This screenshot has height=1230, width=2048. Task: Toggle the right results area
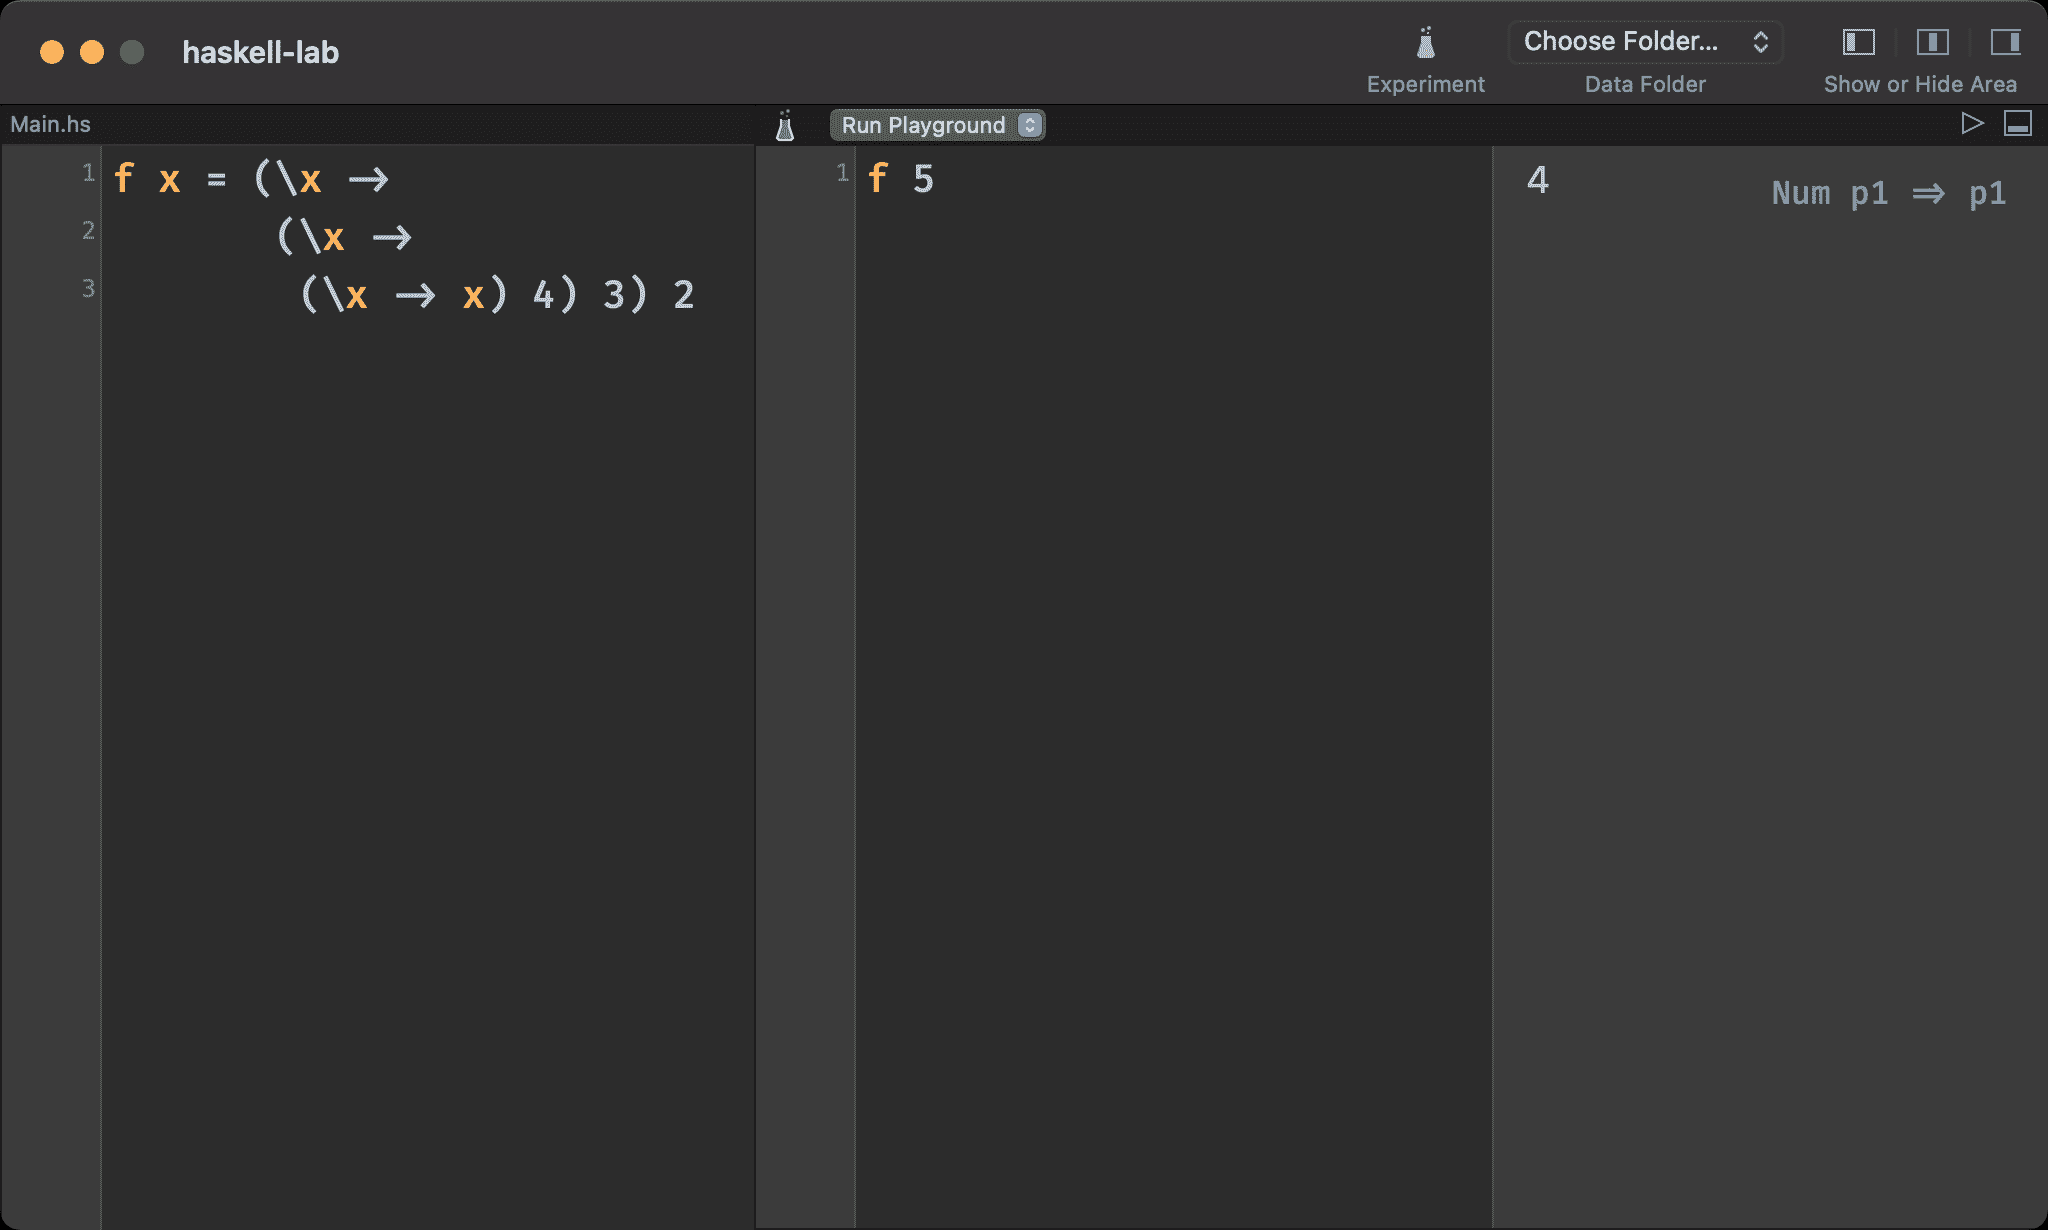[2005, 42]
